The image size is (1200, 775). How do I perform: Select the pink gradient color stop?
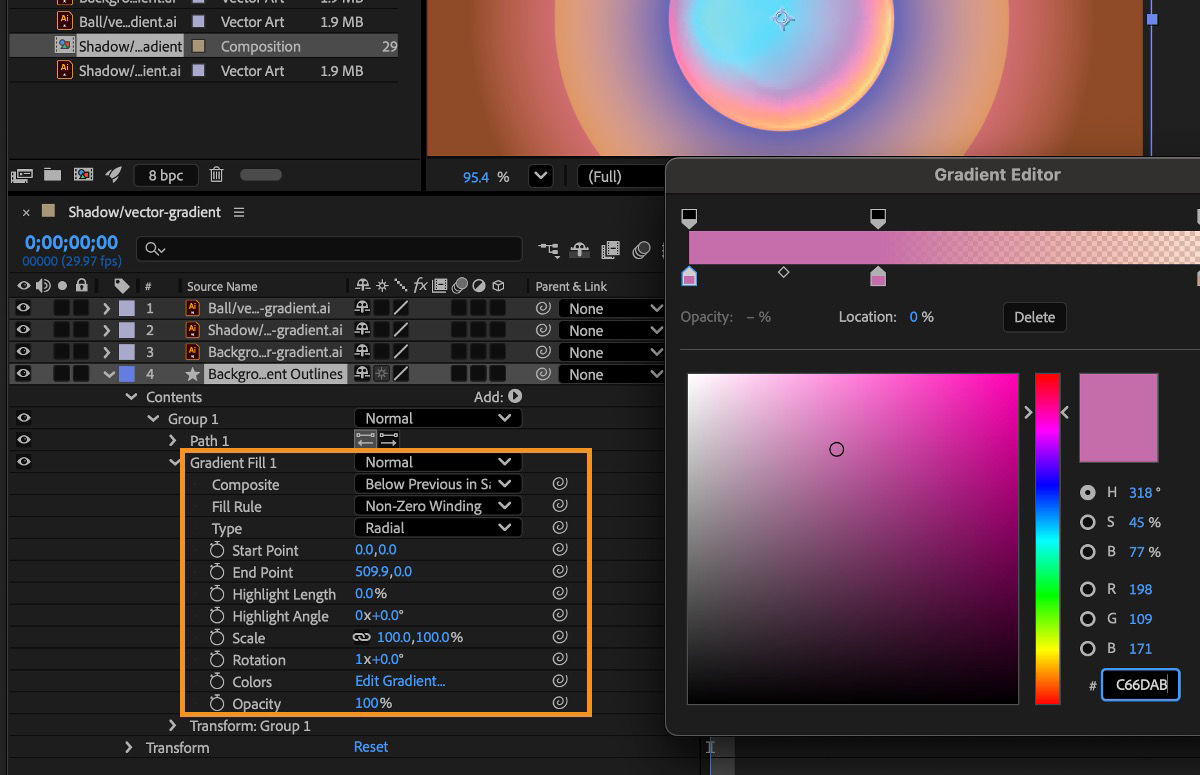[x=878, y=276]
